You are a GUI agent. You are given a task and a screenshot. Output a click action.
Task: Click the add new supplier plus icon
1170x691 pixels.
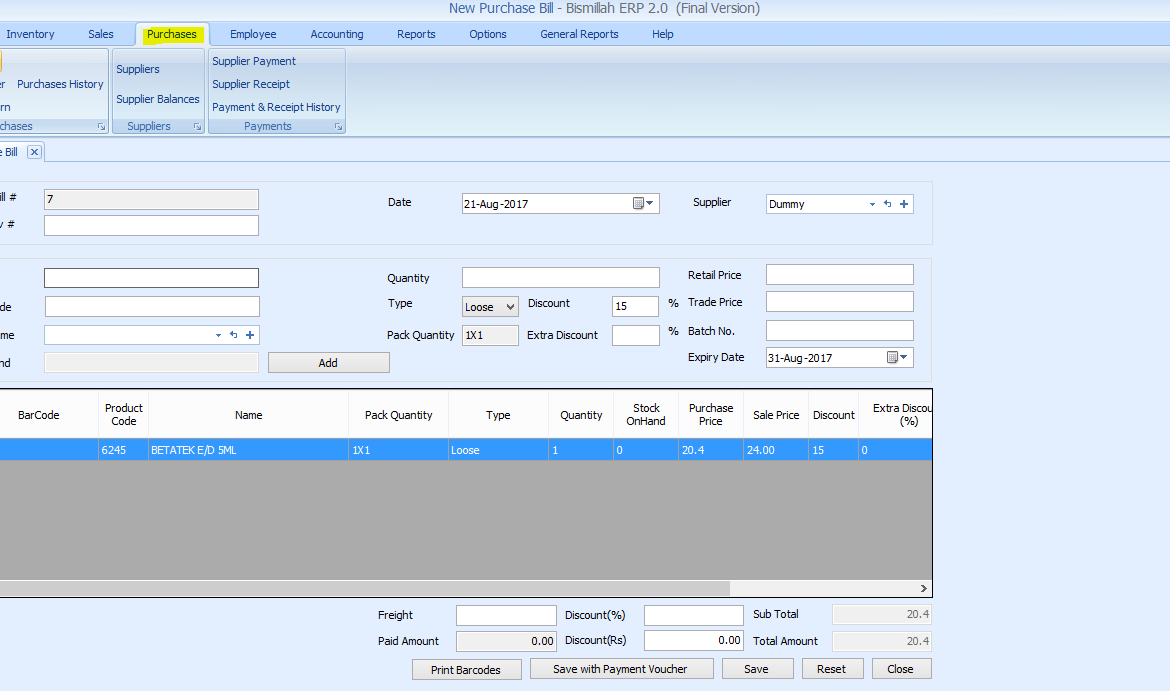[x=904, y=204]
